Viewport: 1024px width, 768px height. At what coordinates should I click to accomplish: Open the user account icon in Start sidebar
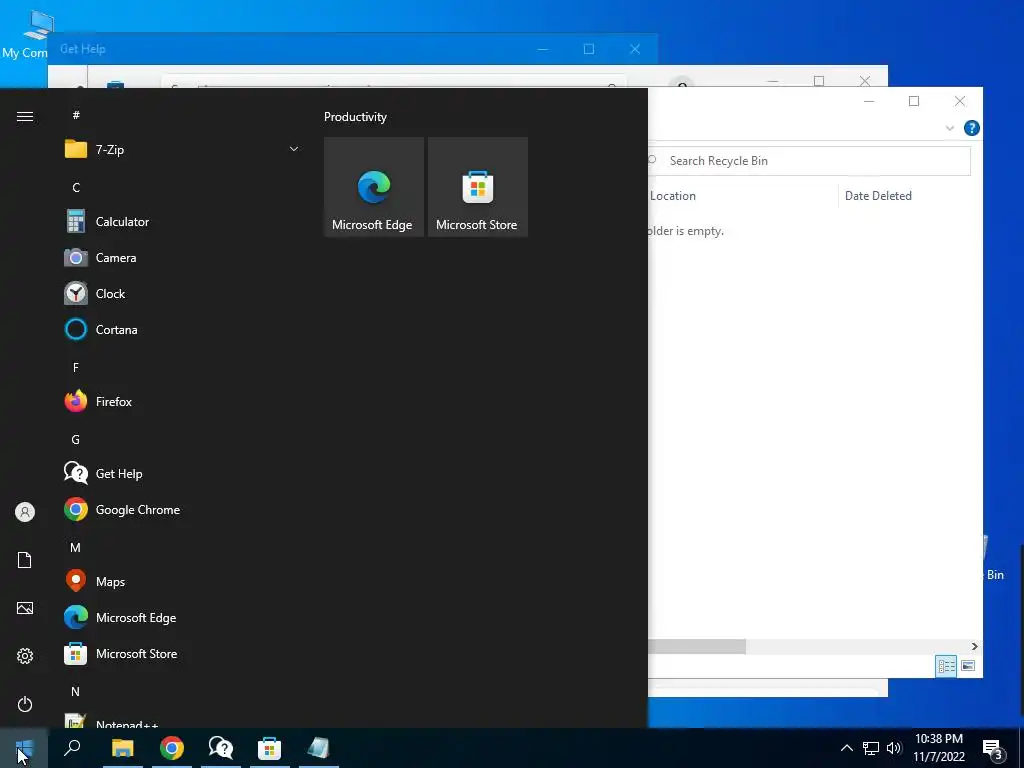pos(25,512)
